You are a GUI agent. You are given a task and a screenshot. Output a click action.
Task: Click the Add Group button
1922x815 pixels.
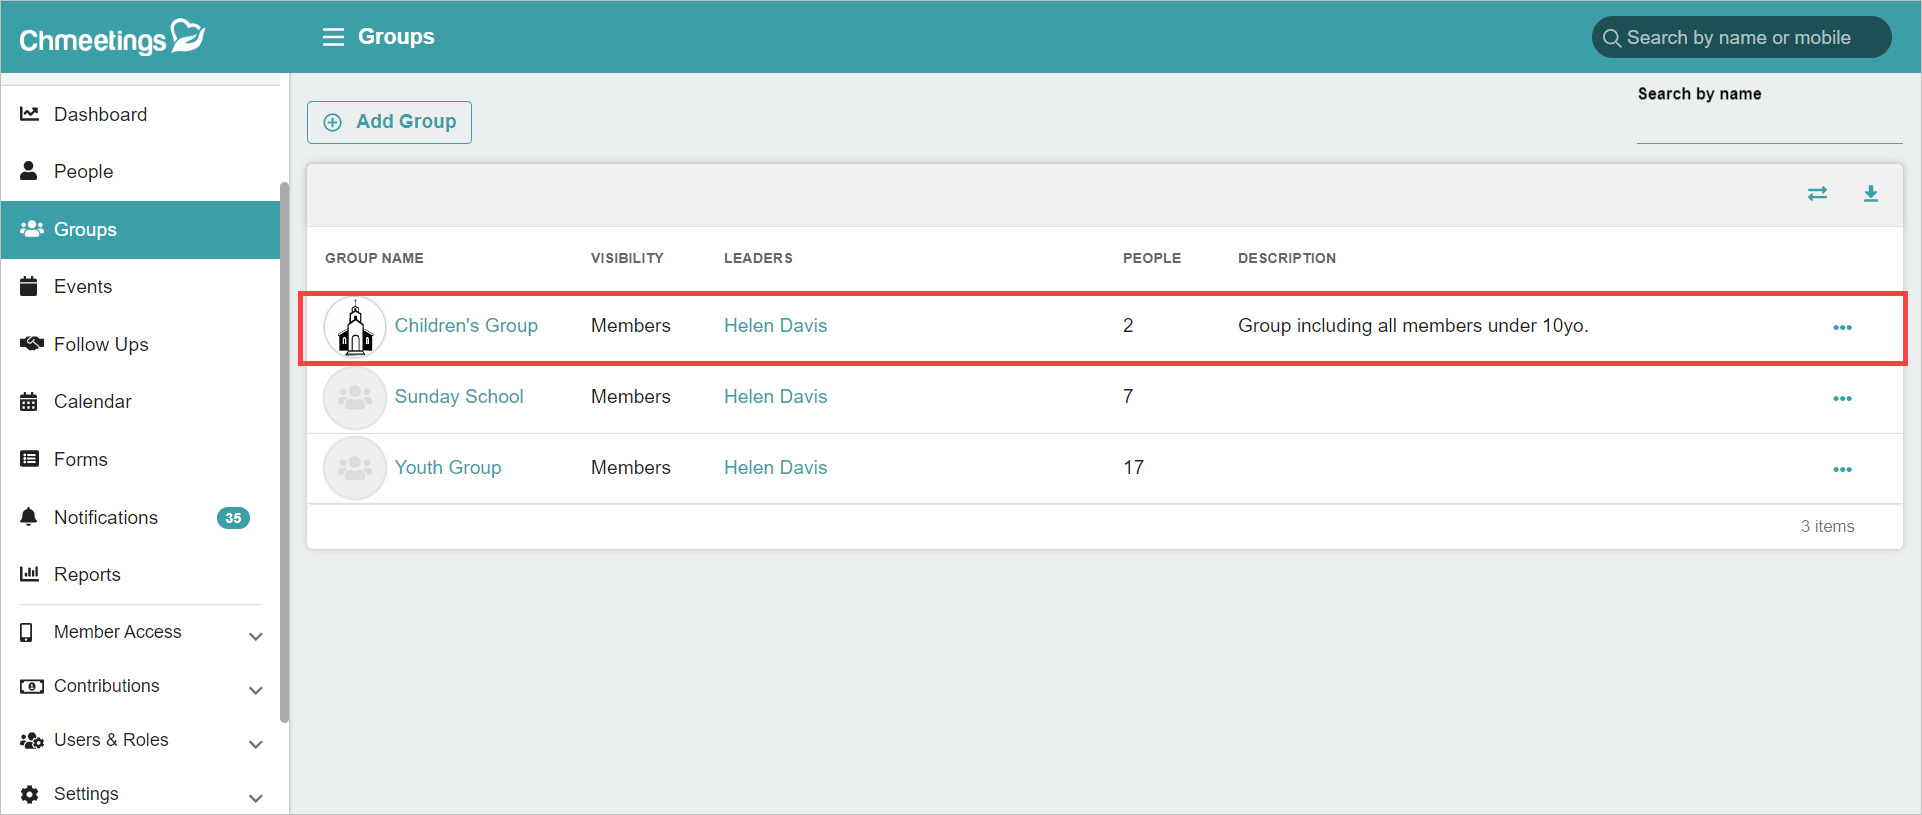point(389,122)
